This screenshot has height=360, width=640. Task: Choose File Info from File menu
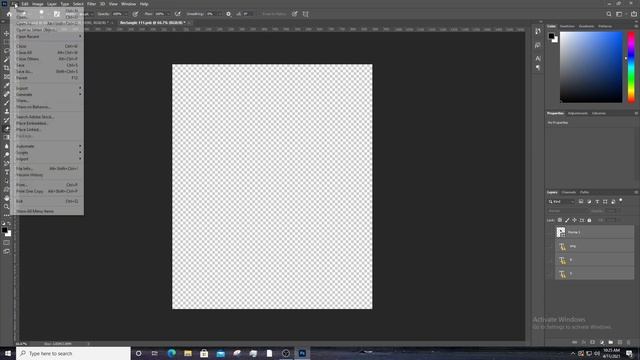tap(47, 168)
